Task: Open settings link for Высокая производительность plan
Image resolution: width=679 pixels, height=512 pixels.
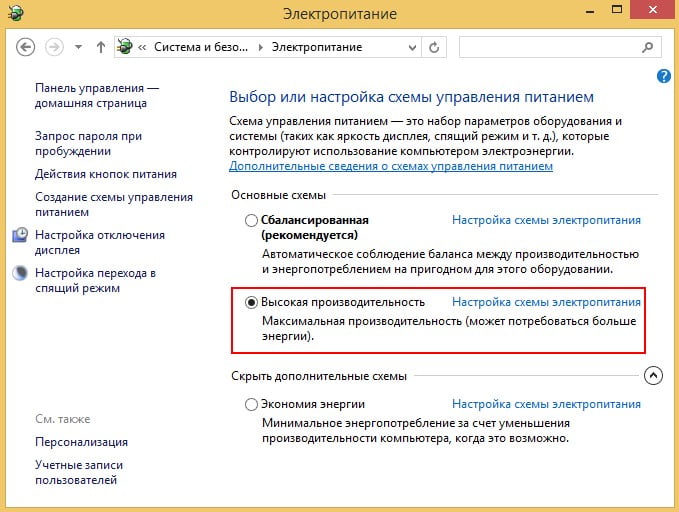Action: pos(546,302)
